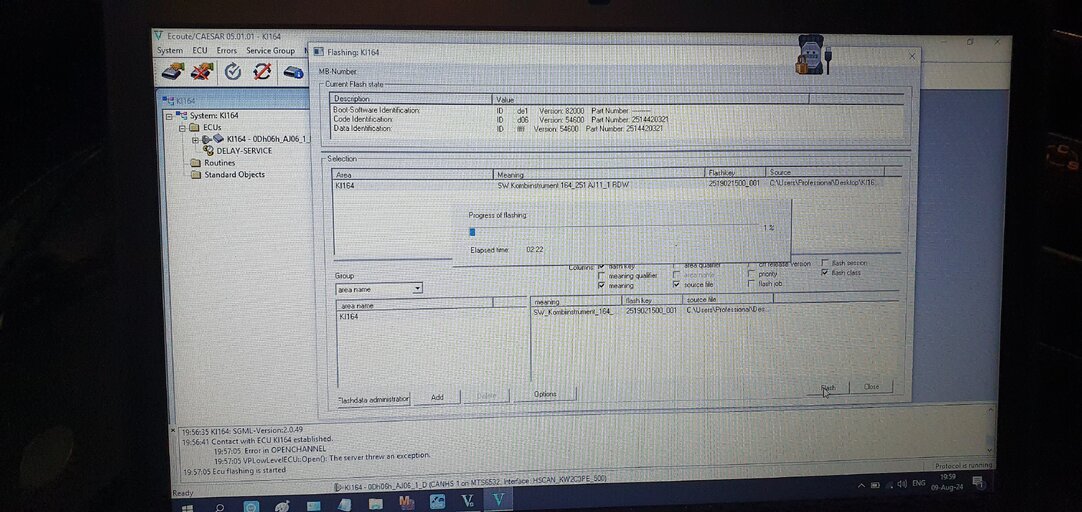Open the Group area name dropdown
This screenshot has width=1082, height=512.
(x=417, y=289)
